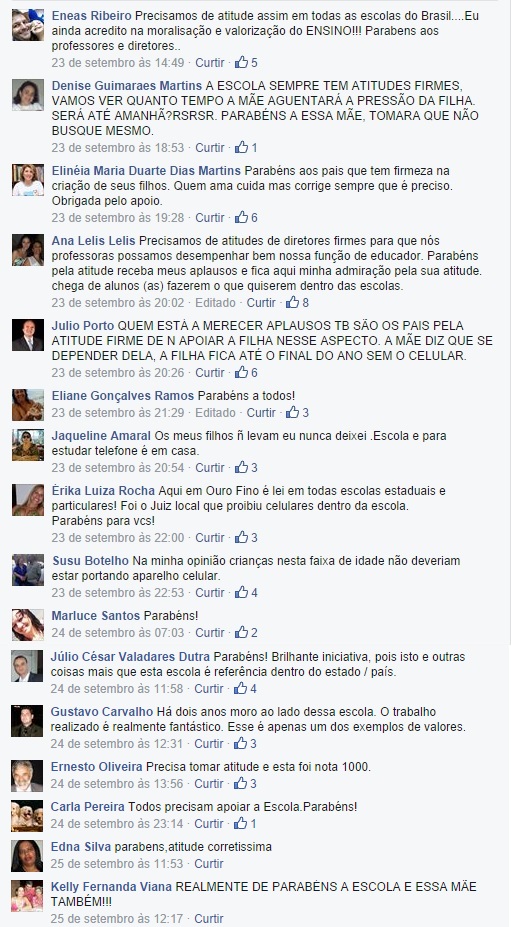Click the like icon on Carla Pereira's comment
This screenshot has height=927, width=511.
240,823
